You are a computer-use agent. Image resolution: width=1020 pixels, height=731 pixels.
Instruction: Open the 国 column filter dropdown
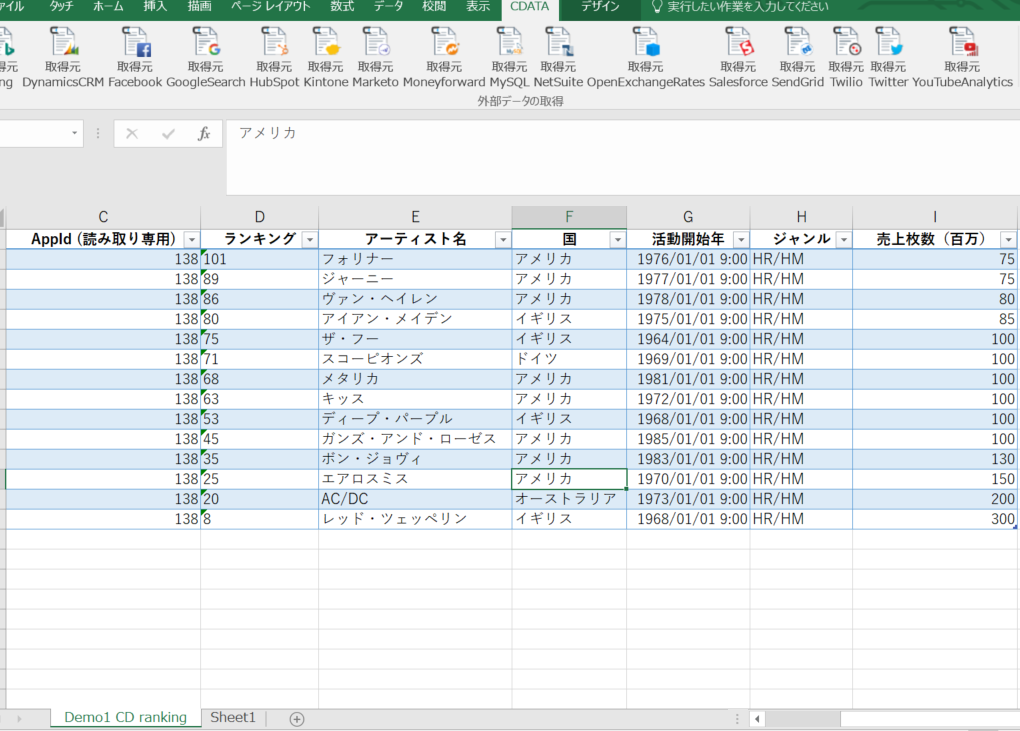click(619, 239)
